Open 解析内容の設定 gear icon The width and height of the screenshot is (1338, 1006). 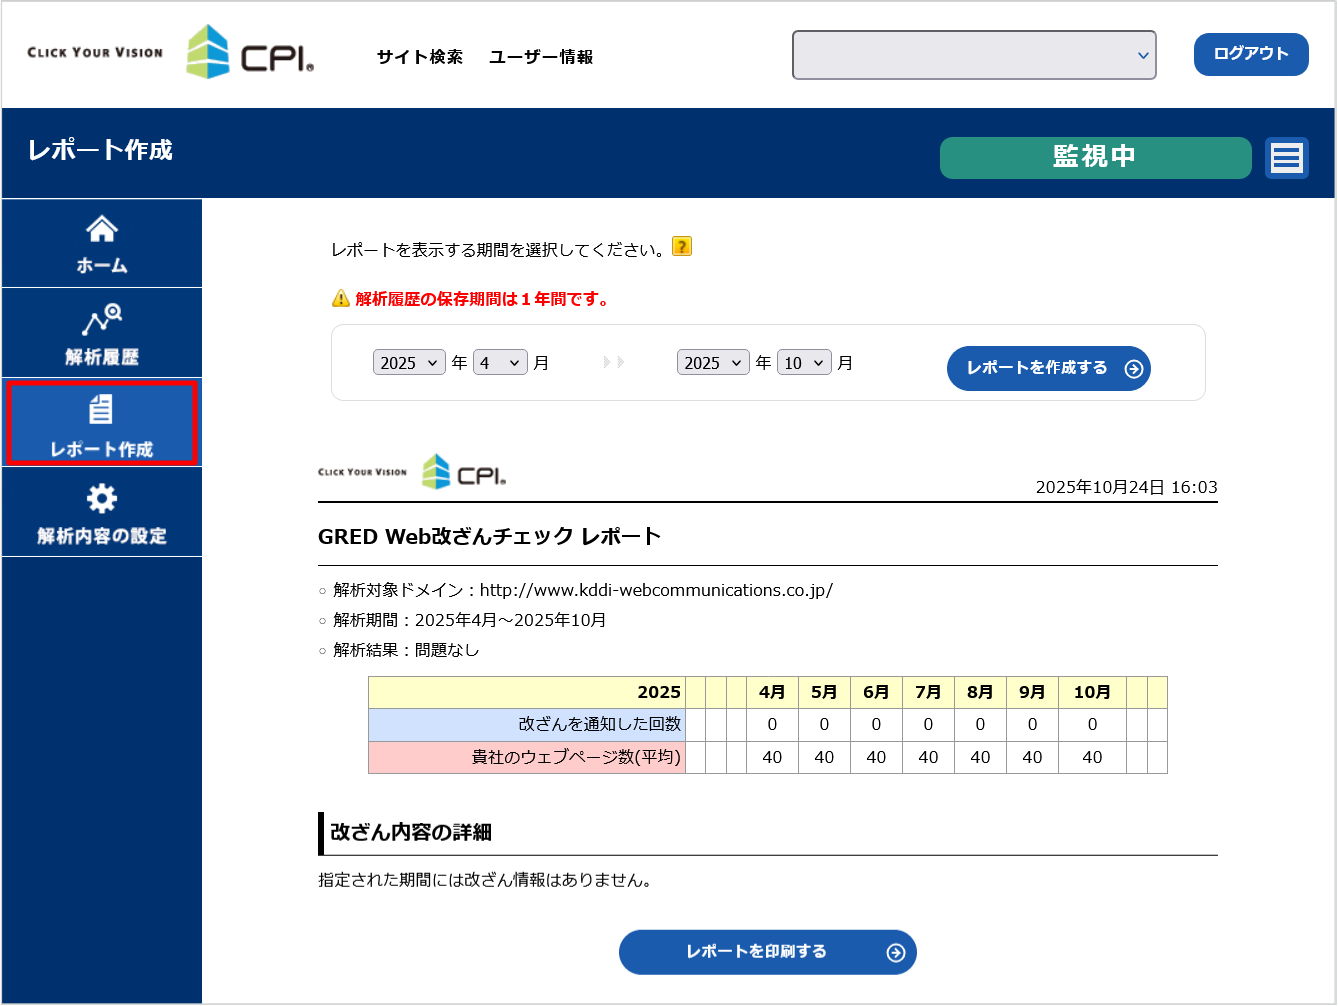point(101,498)
